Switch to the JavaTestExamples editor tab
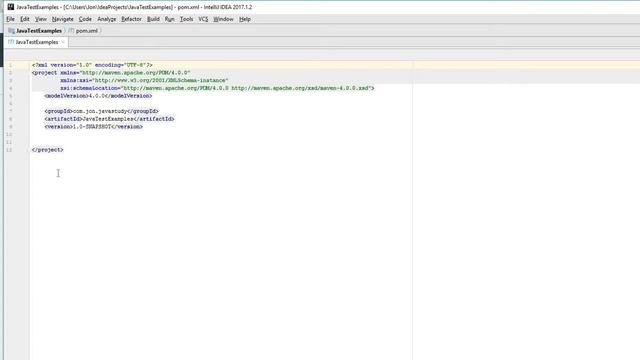Viewport: 640px width, 360px height. [36, 42]
